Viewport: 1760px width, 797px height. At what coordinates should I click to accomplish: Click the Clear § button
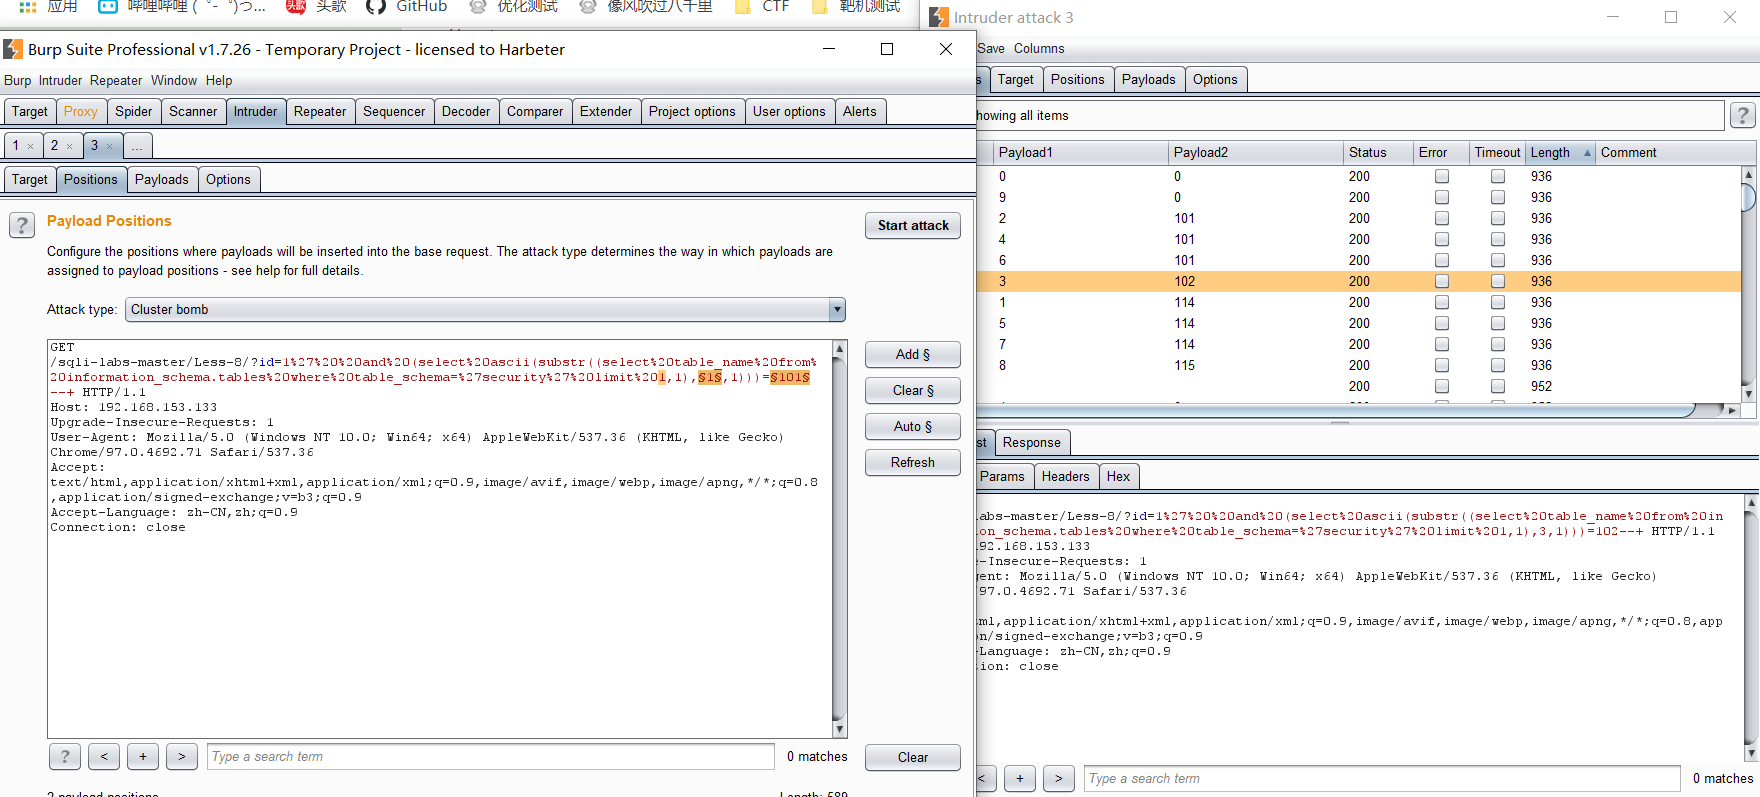(913, 391)
